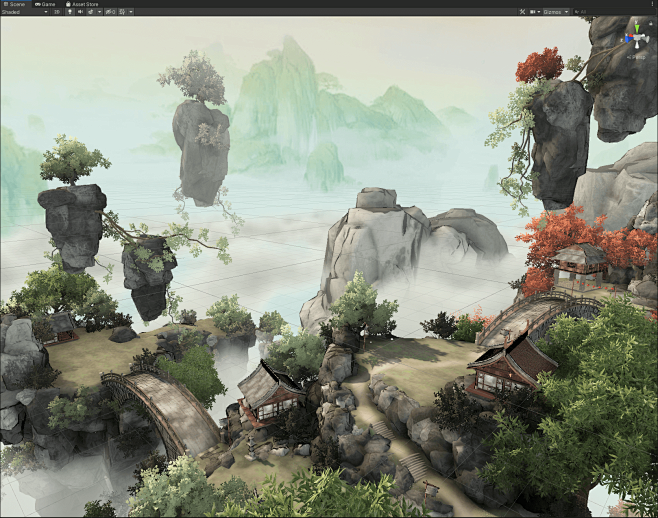Toggle the scene gizmo rotation lock
658x518 pixels.
tap(650, 23)
